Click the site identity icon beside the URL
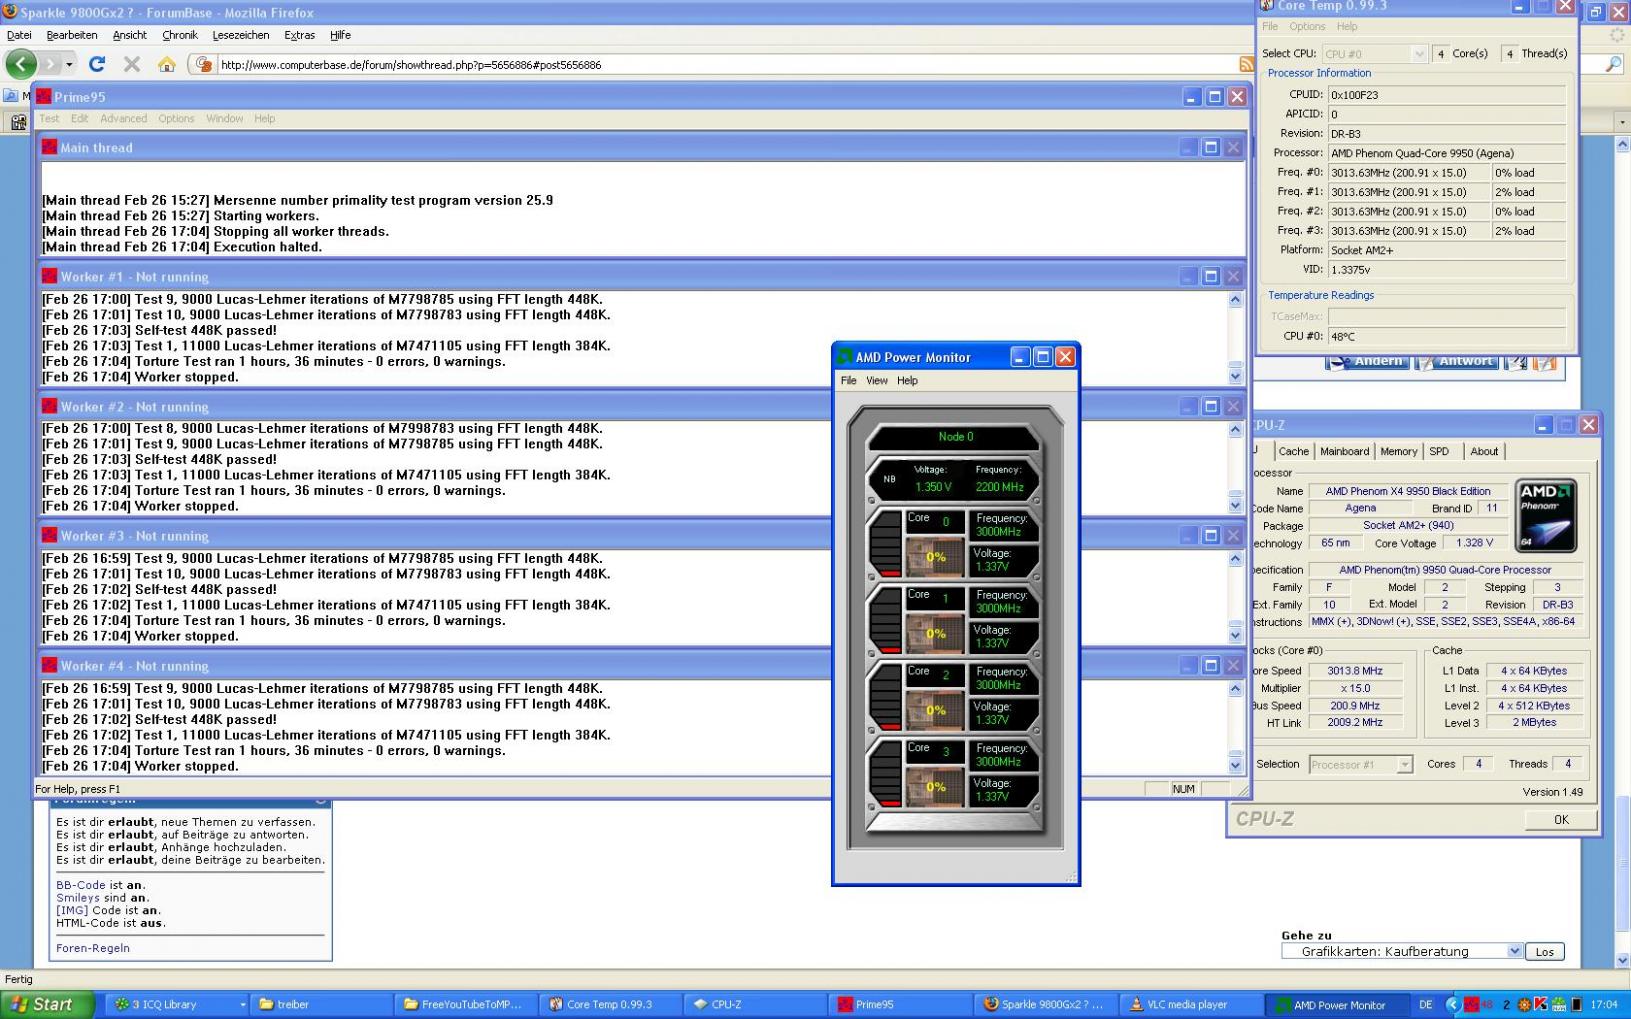 (204, 64)
